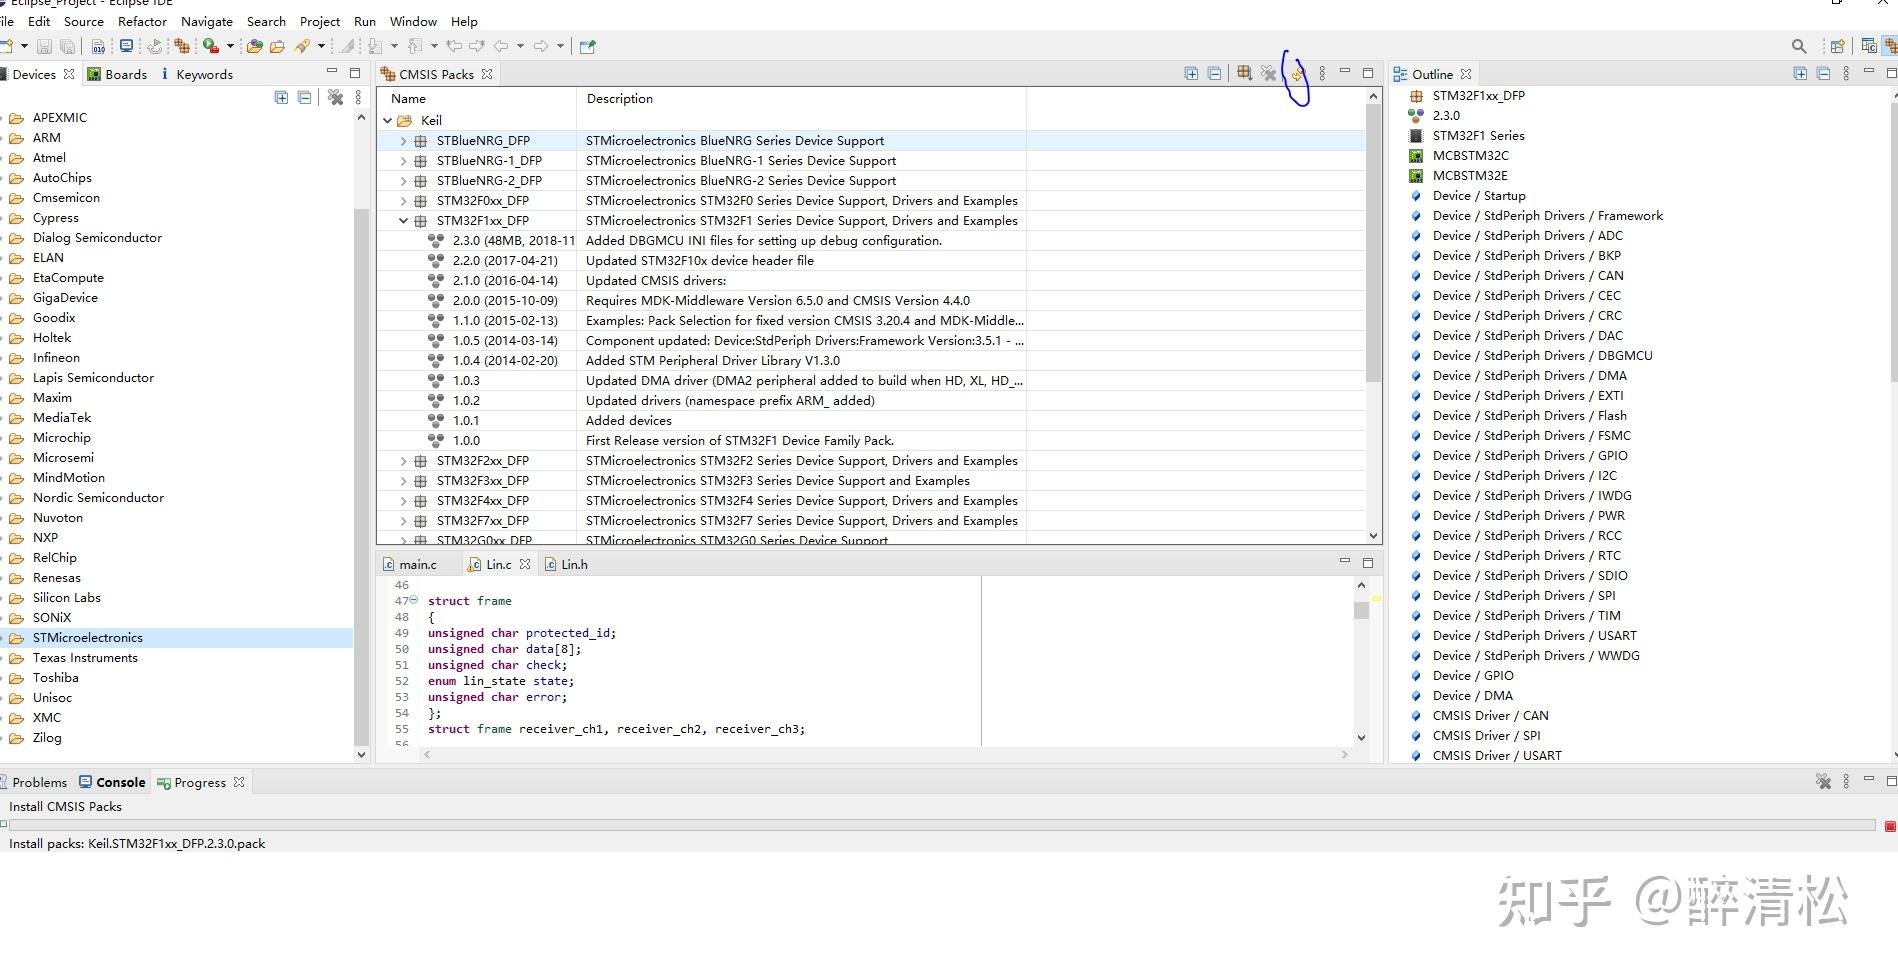The image size is (1898, 978).
Task: Select version 2.3.0 of STM32F1xx_DFP
Action: tap(513, 241)
